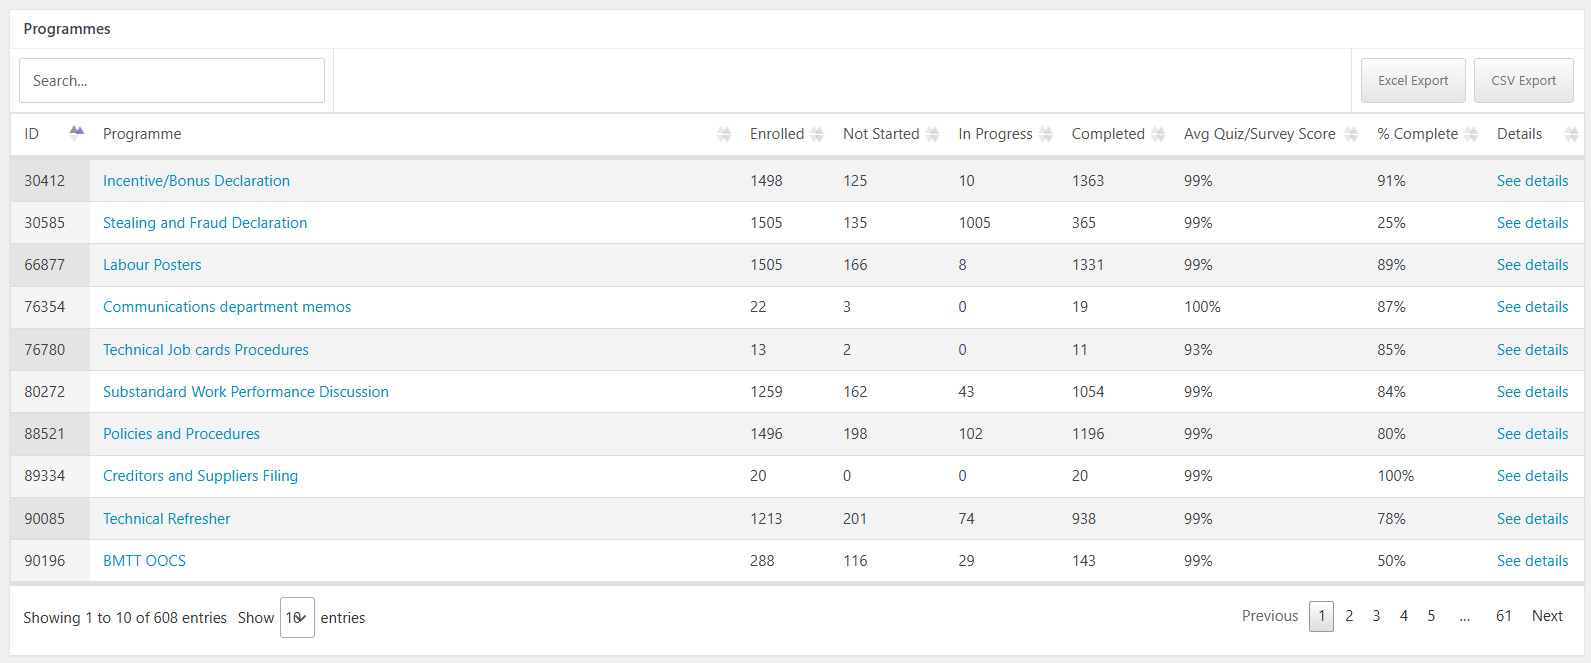Click the CSV Export button
The height and width of the screenshot is (663, 1591).
1523,81
